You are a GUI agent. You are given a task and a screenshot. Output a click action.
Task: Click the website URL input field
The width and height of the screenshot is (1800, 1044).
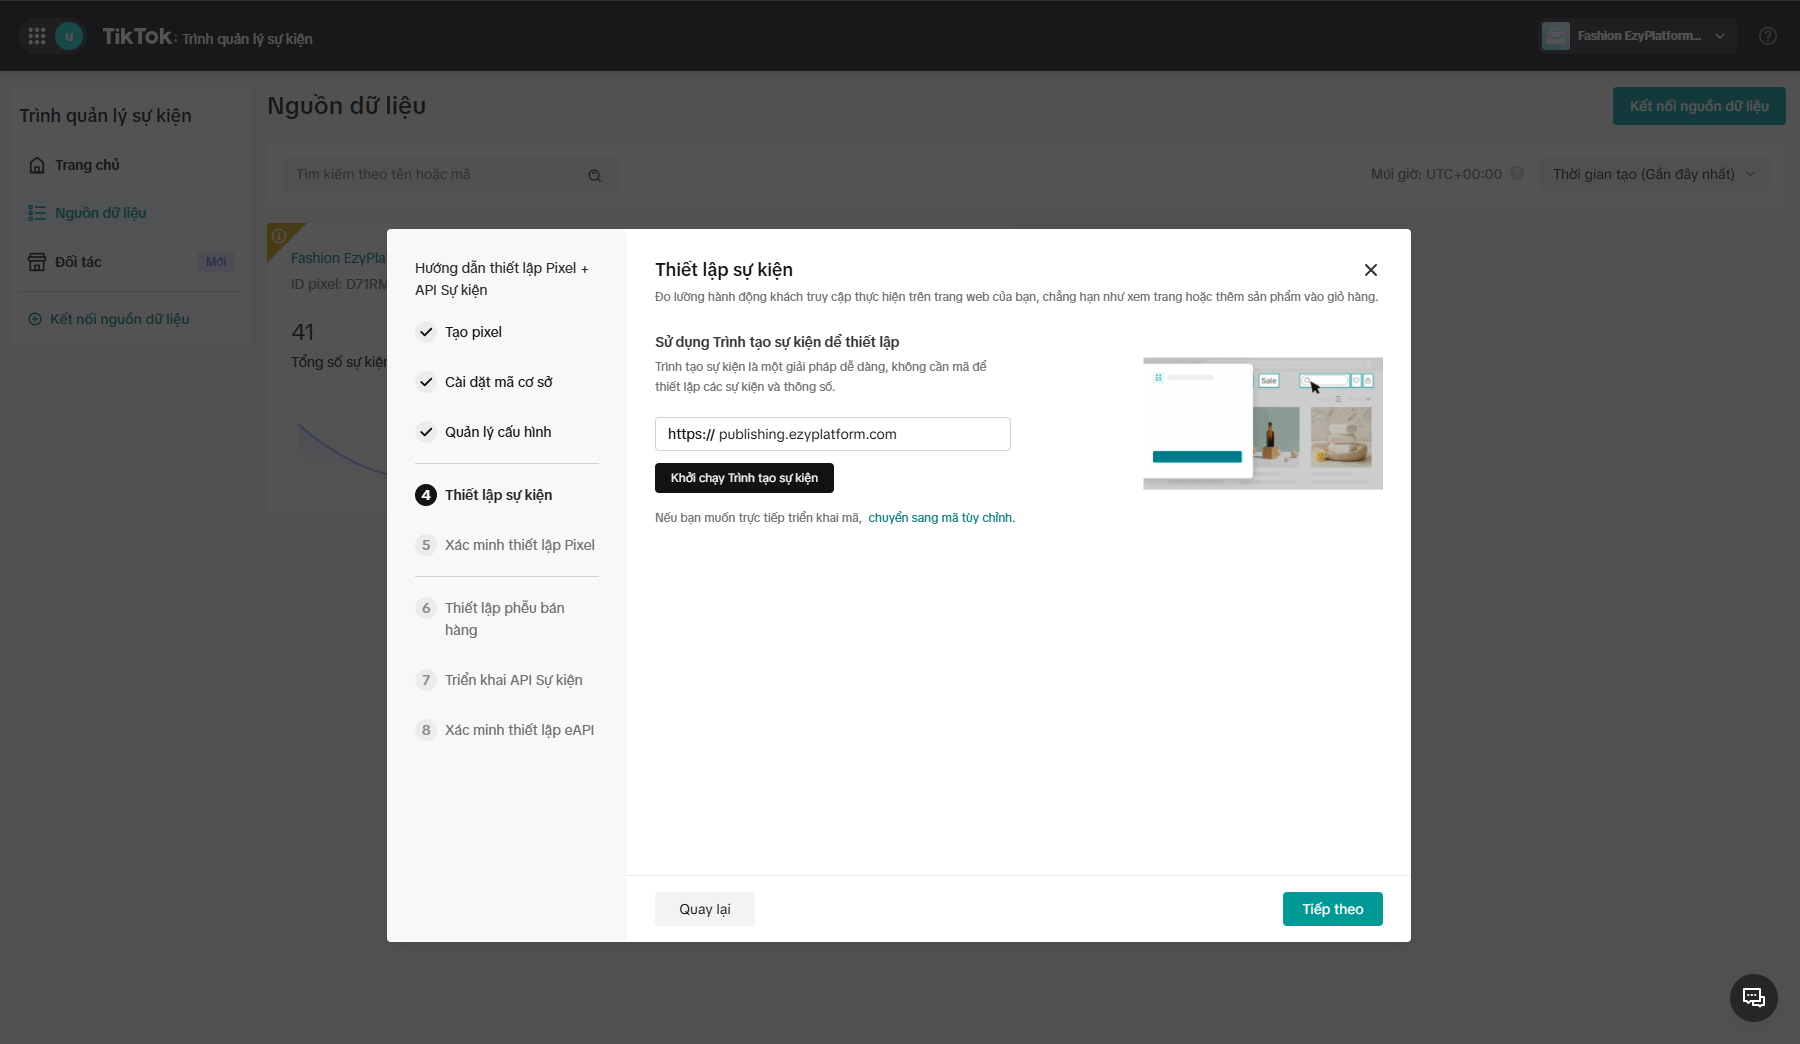click(x=833, y=434)
